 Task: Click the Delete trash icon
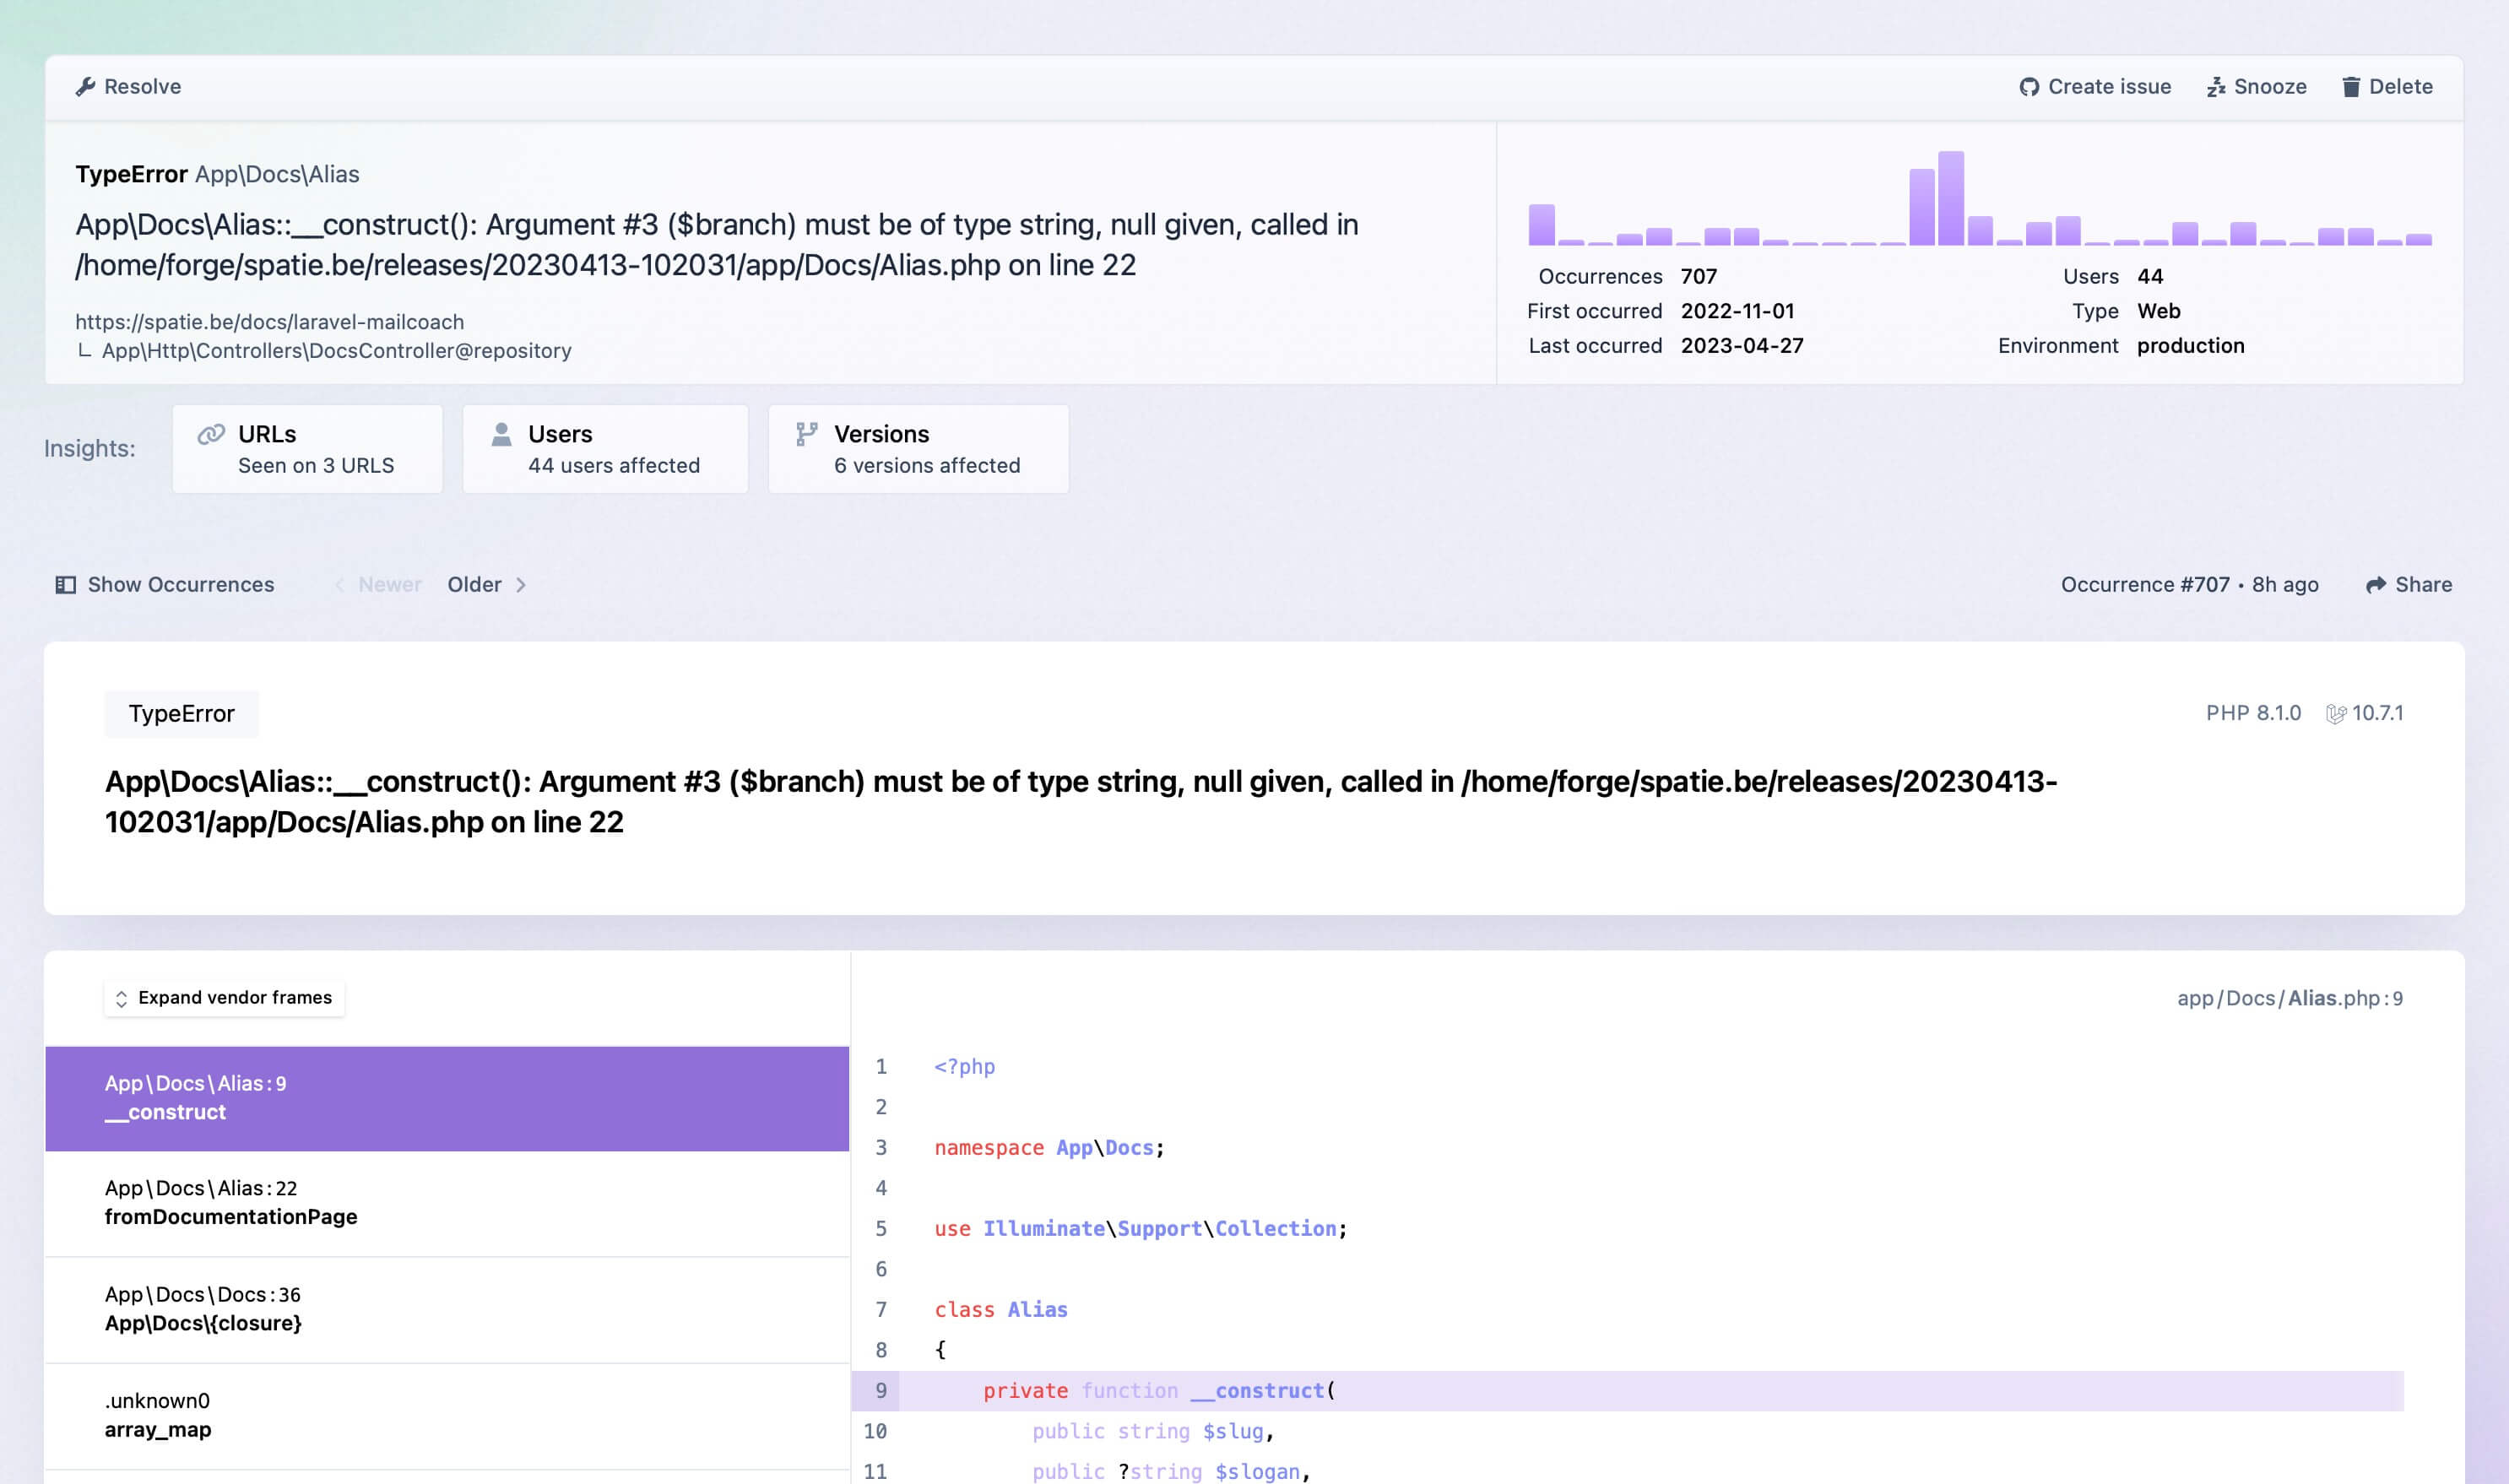(2351, 87)
